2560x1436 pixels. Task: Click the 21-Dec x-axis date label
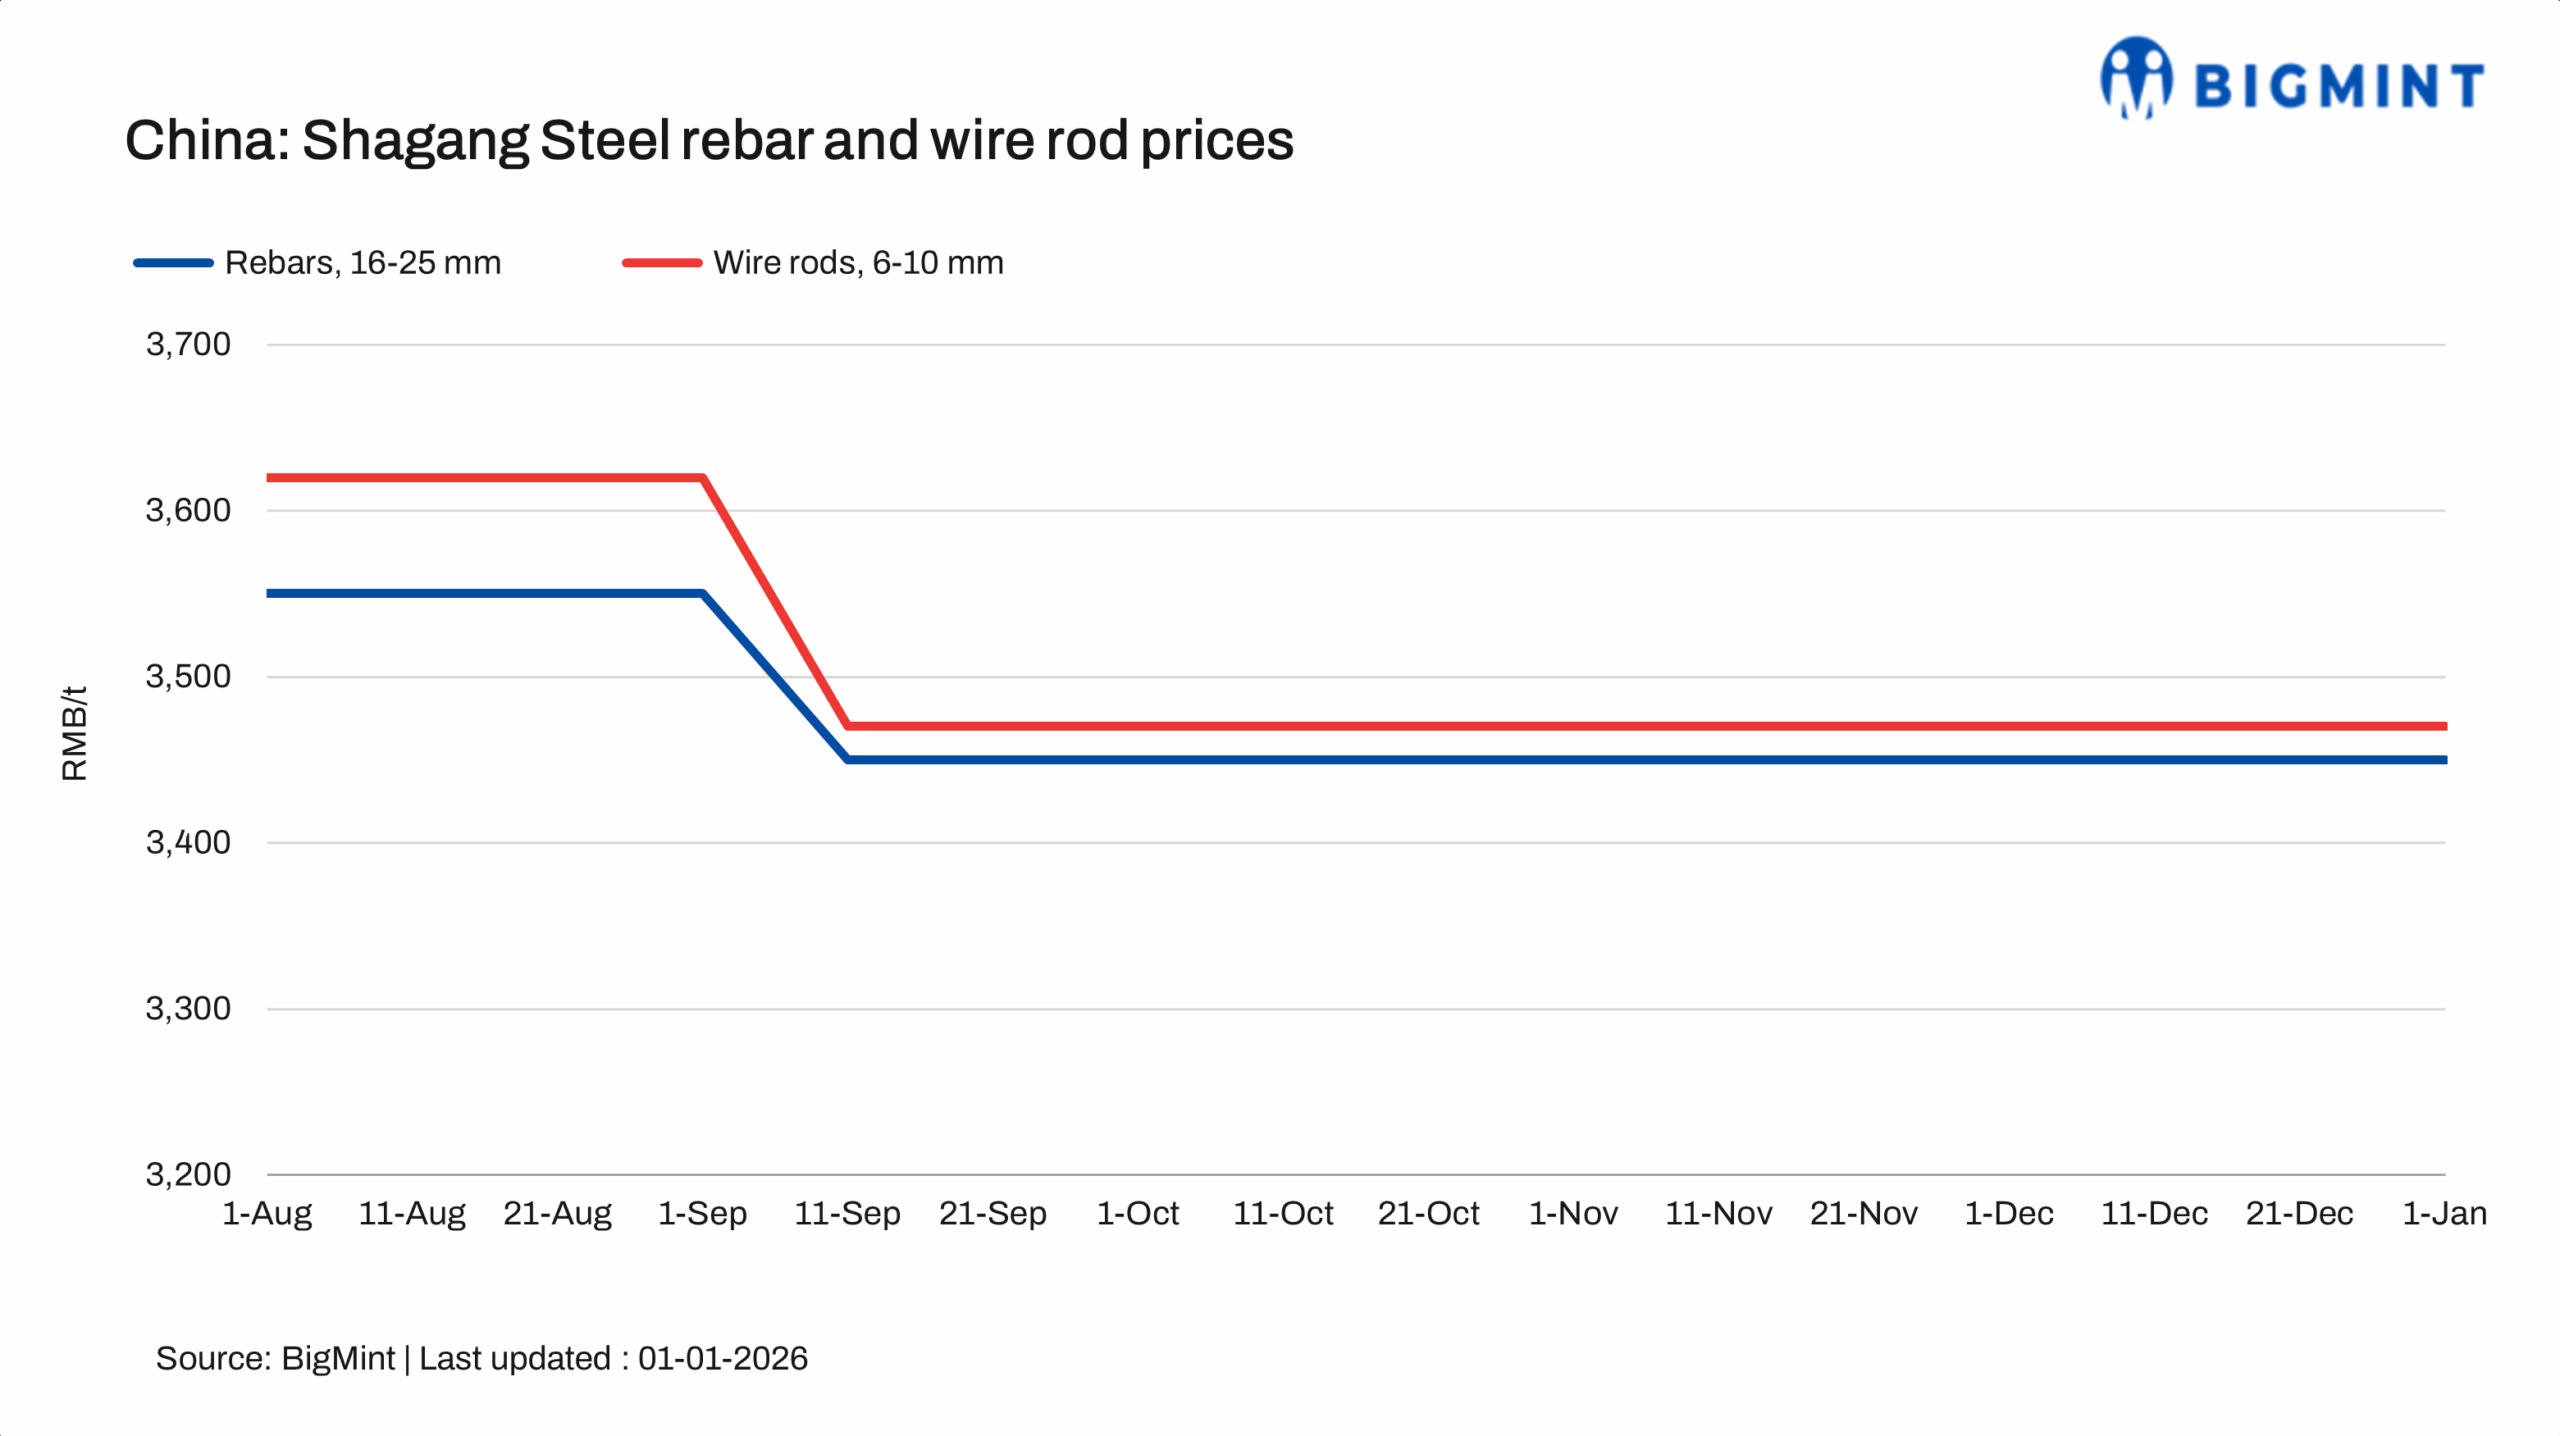[x=2299, y=1214]
